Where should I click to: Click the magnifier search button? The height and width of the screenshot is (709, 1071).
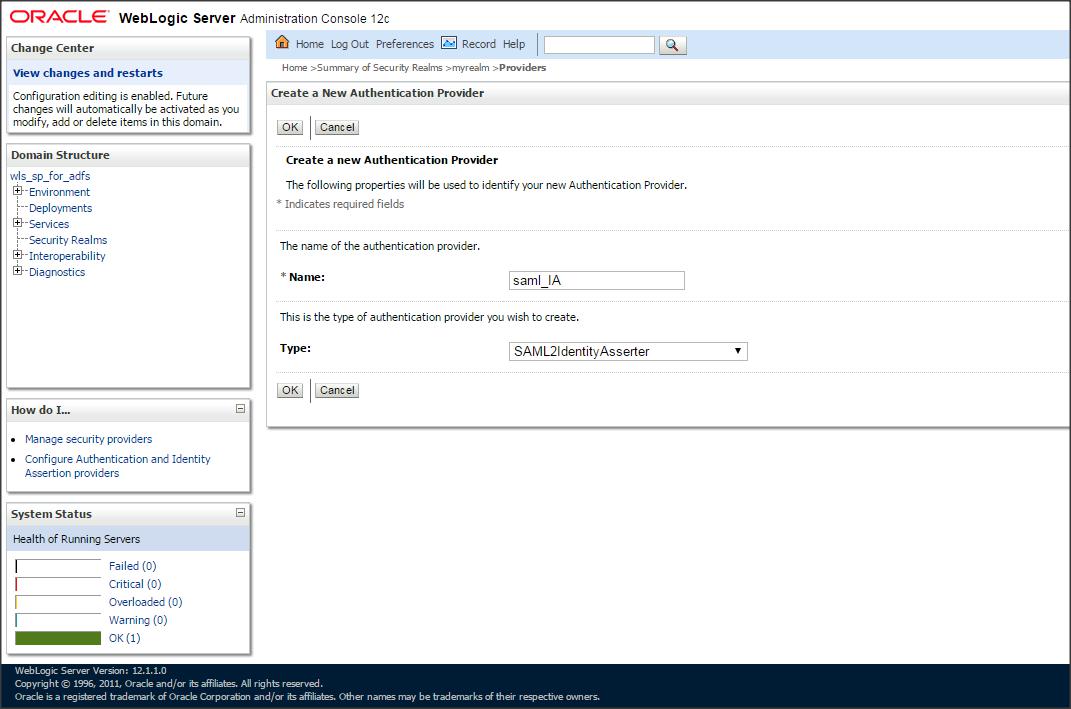click(x=672, y=45)
